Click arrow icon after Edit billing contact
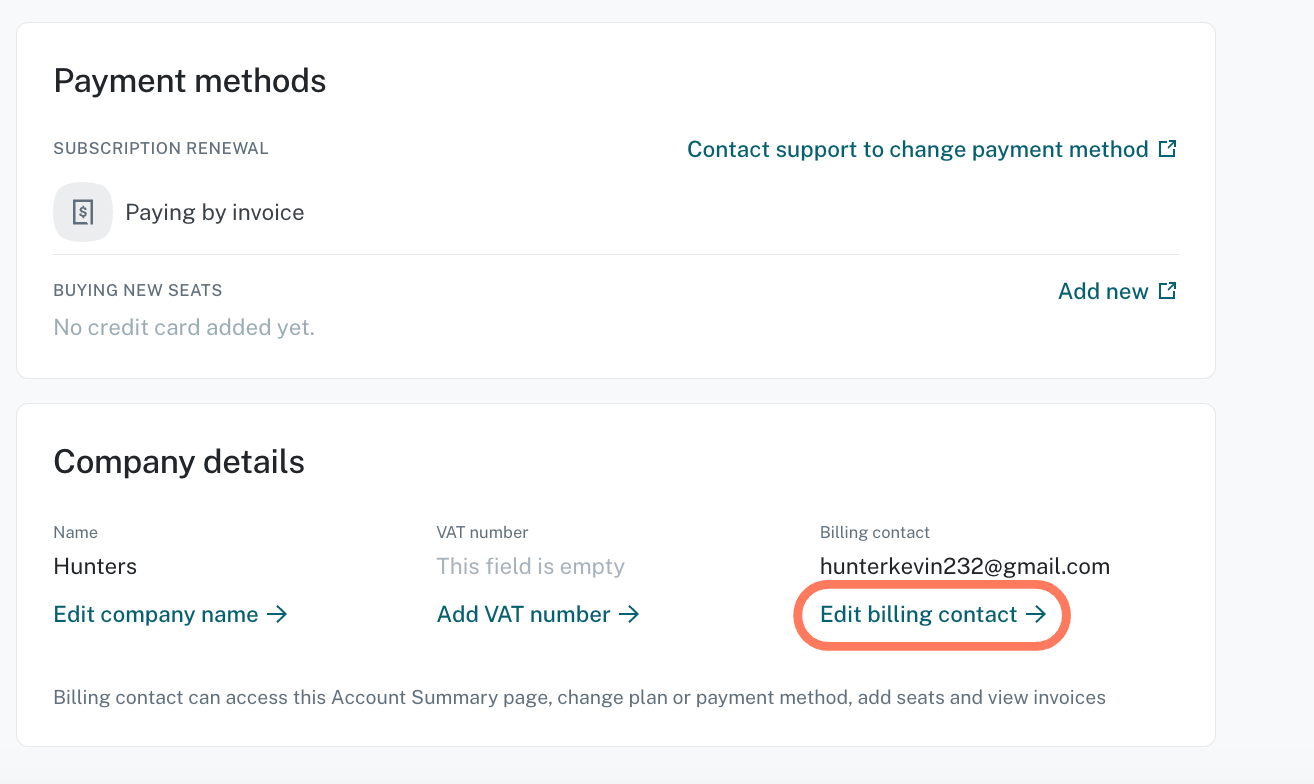Screen dimensions: 1314x784 pyautogui.click(x=1036, y=614)
